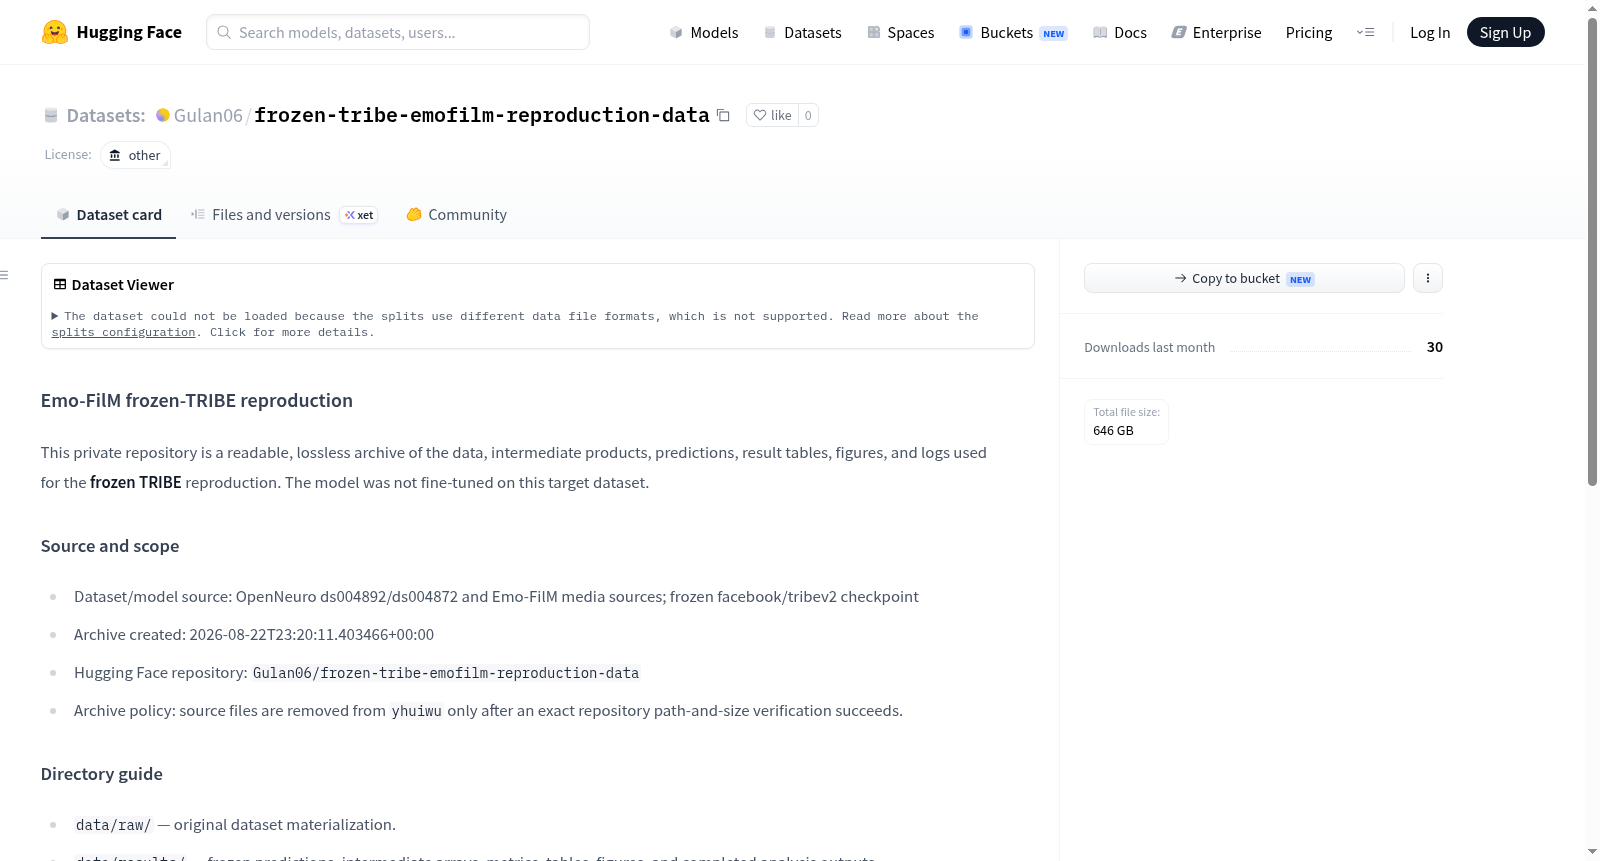The height and width of the screenshot is (861, 1600).
Task: Click the Buckets nav icon
Action: pyautogui.click(x=966, y=32)
